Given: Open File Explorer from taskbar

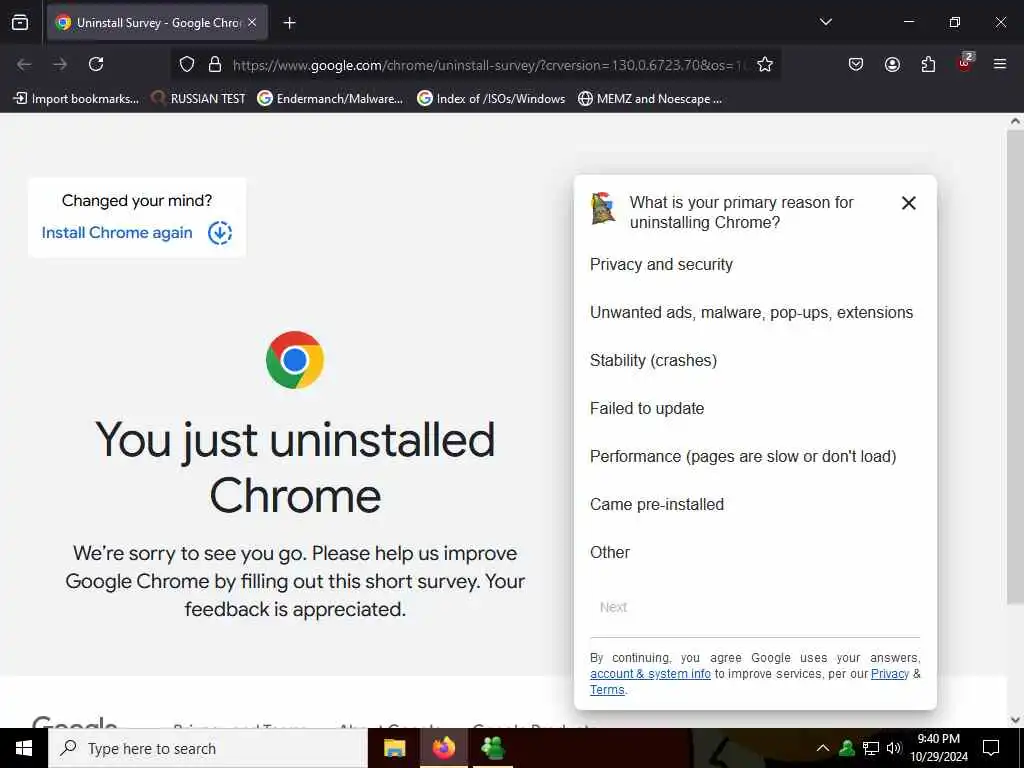Looking at the screenshot, I should pos(394,748).
